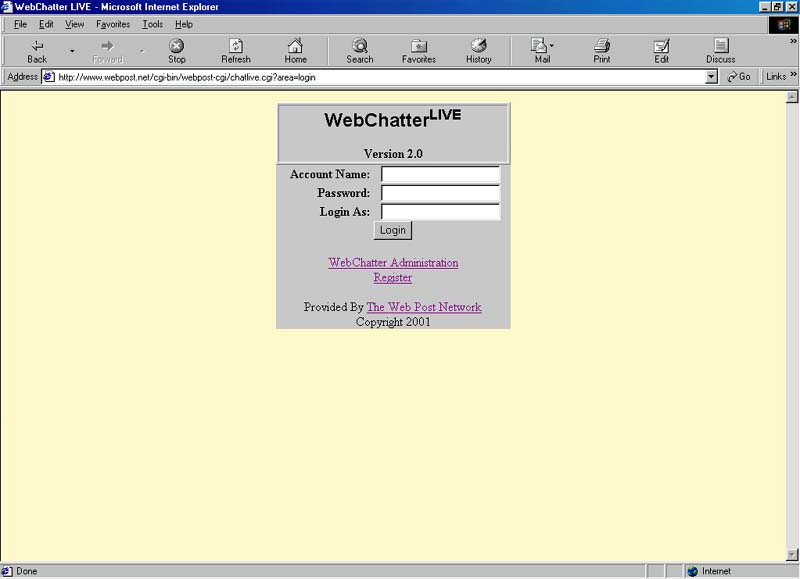Click the 'Password:' label
The height and width of the screenshot is (579, 800).
point(343,193)
